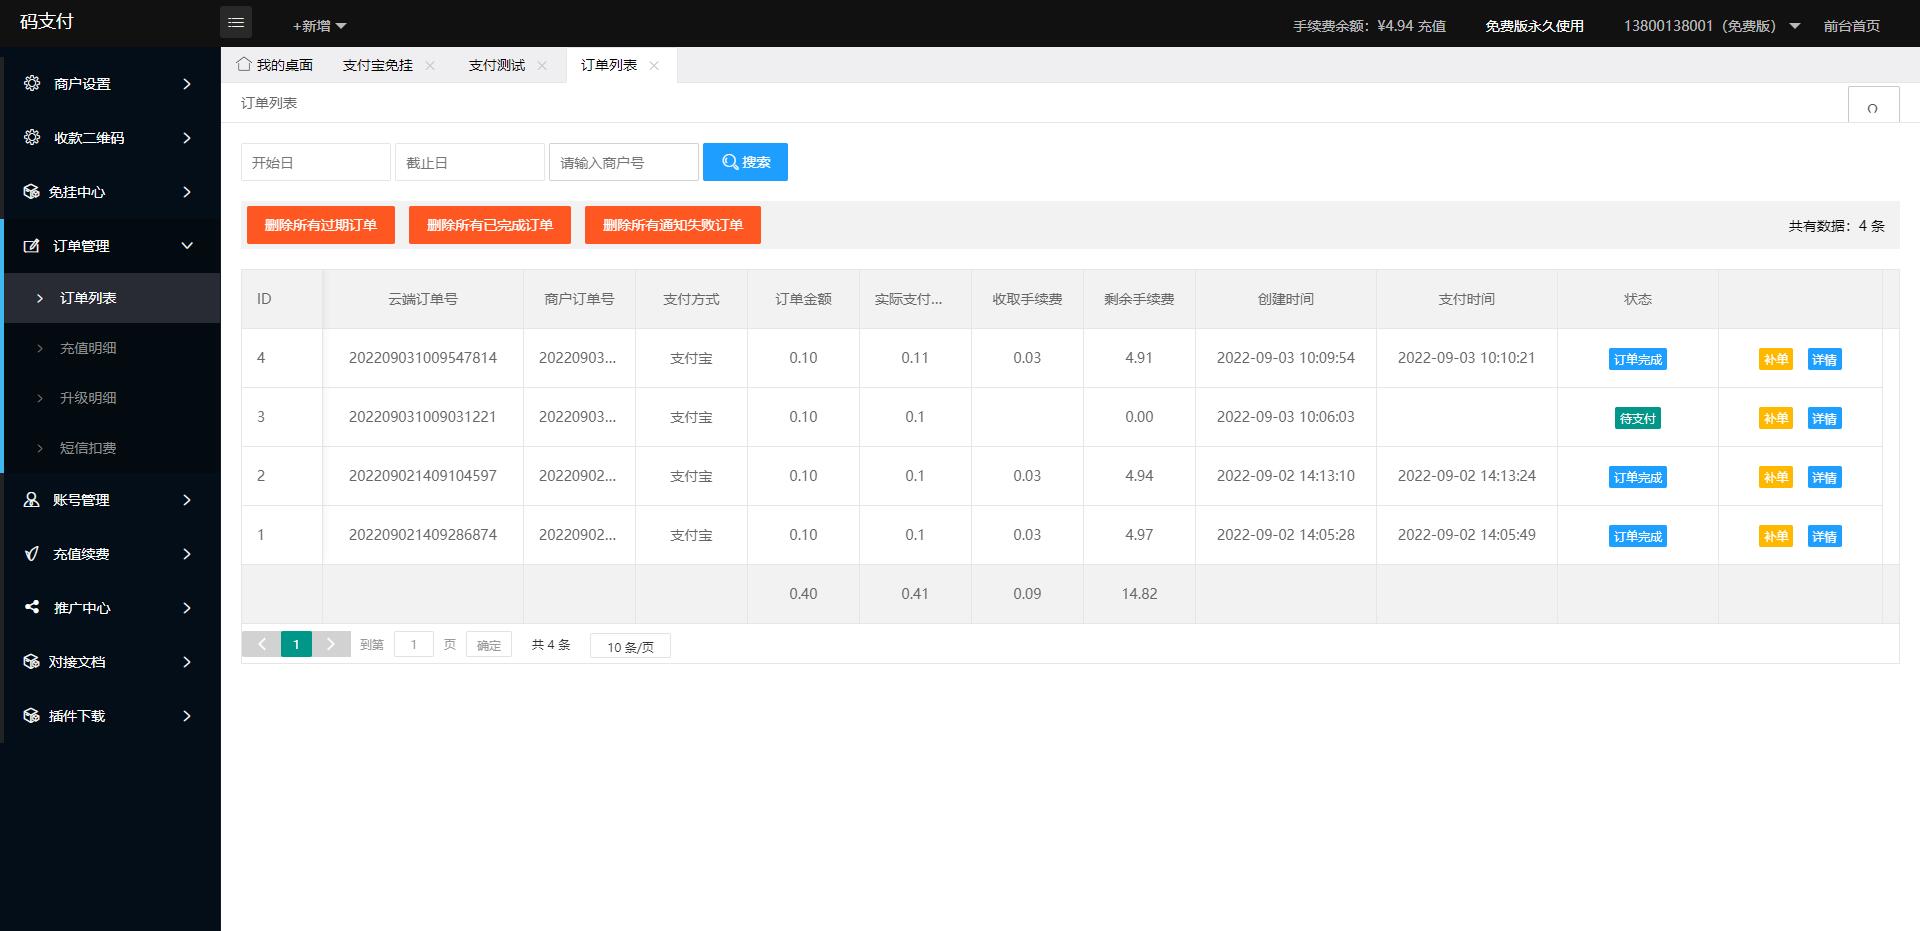
Task: Click the 商户设置 gear icon in sidebar
Action: [32, 84]
